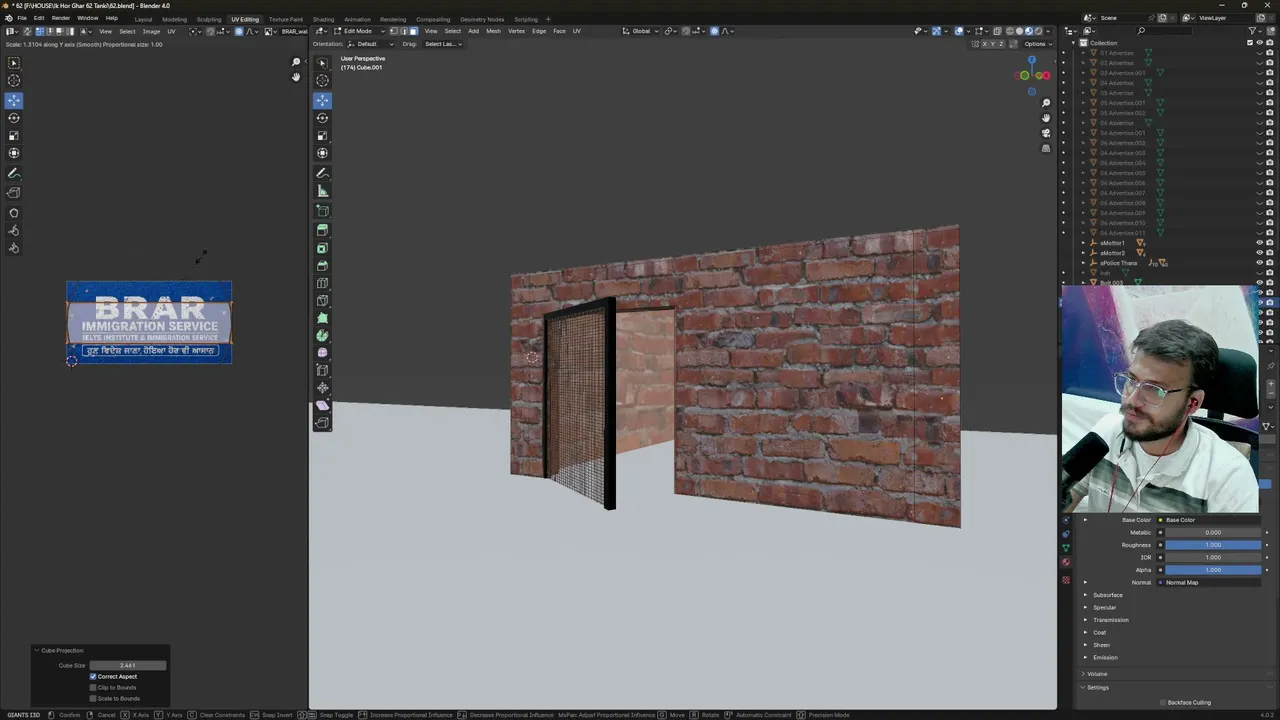Select the Grab tool in the UV editor
1280x720 pixels.
(14, 213)
